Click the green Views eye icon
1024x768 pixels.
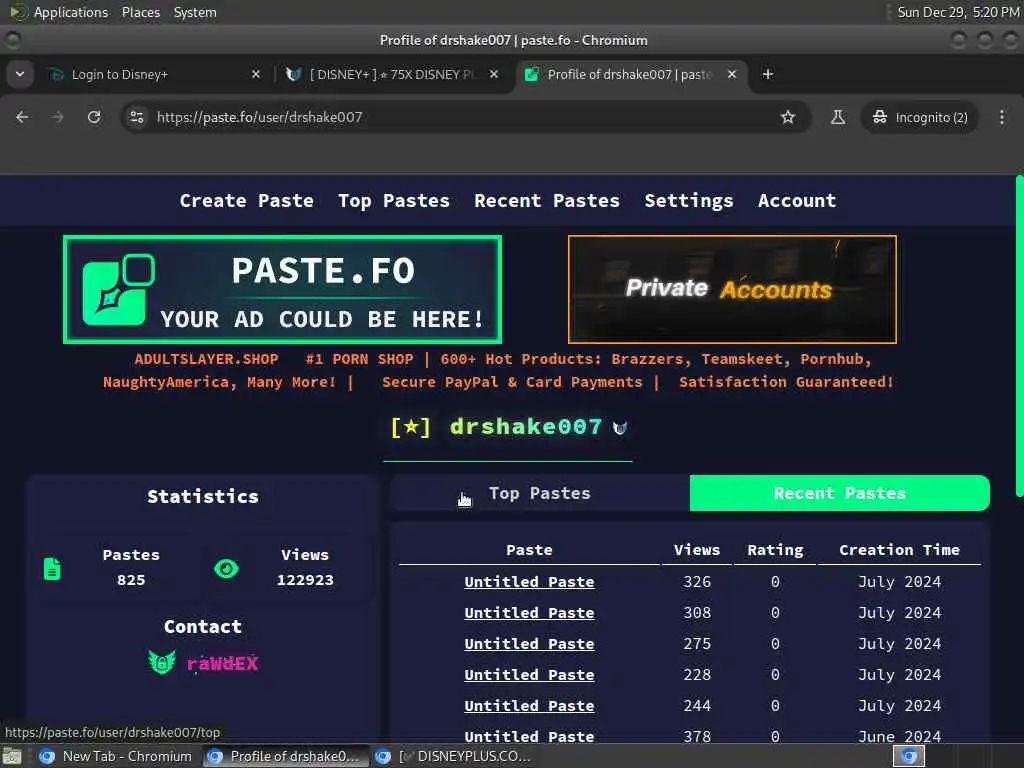pyautogui.click(x=226, y=568)
